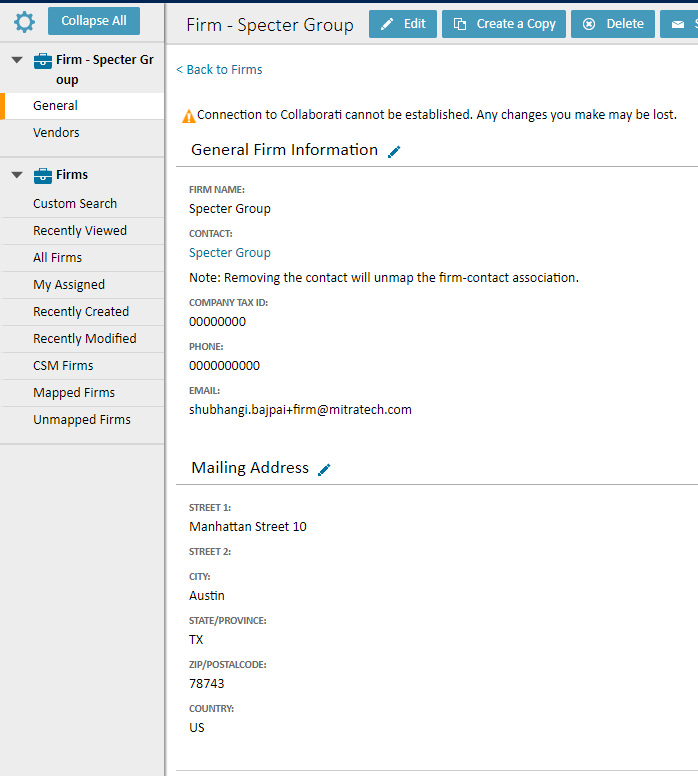
Task: Click the Manhattan Street 10 address text
Action: (248, 527)
